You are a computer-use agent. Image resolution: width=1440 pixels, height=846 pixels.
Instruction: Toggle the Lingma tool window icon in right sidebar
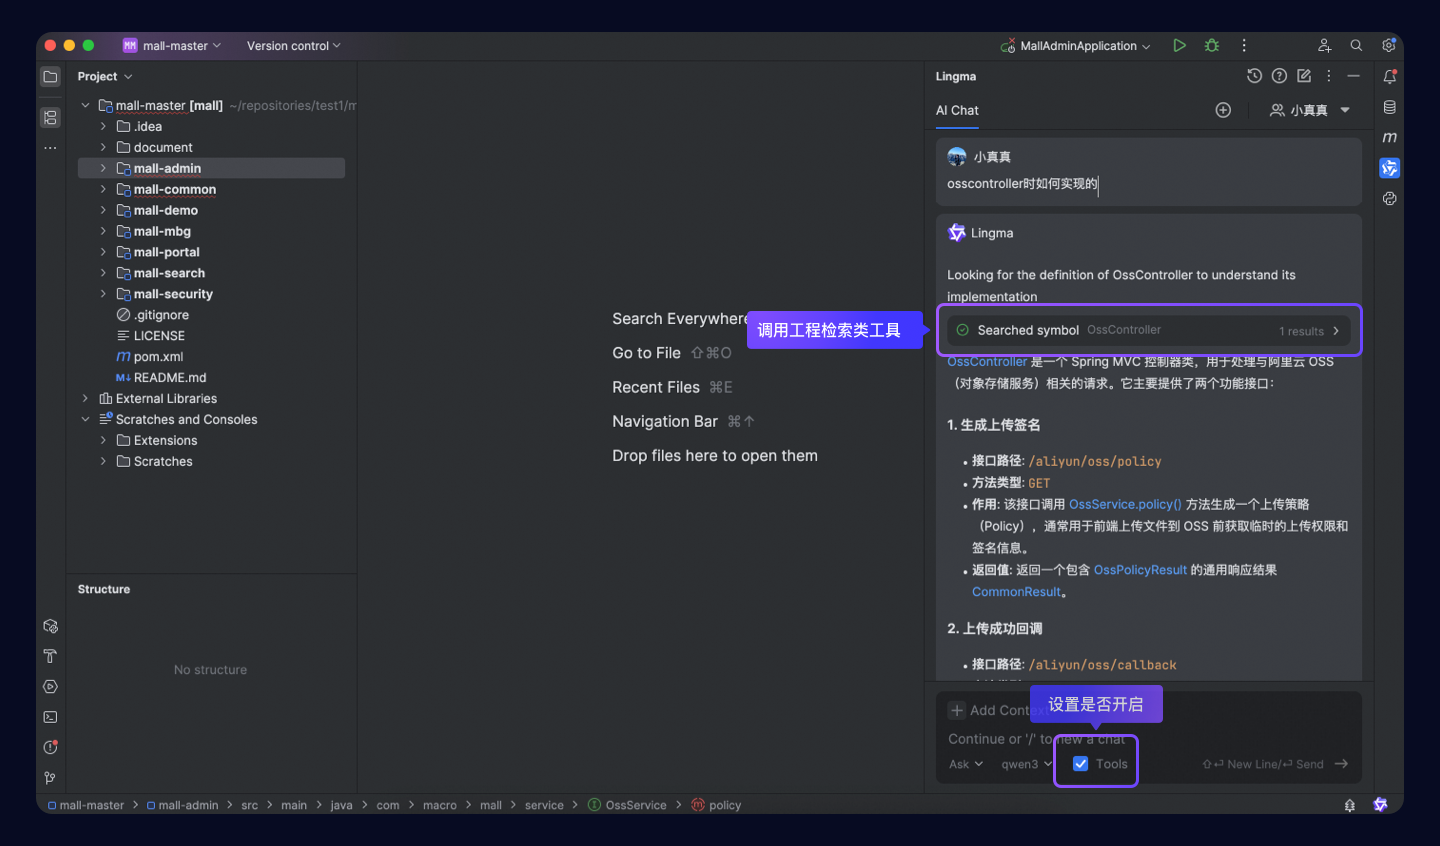pyautogui.click(x=1390, y=168)
